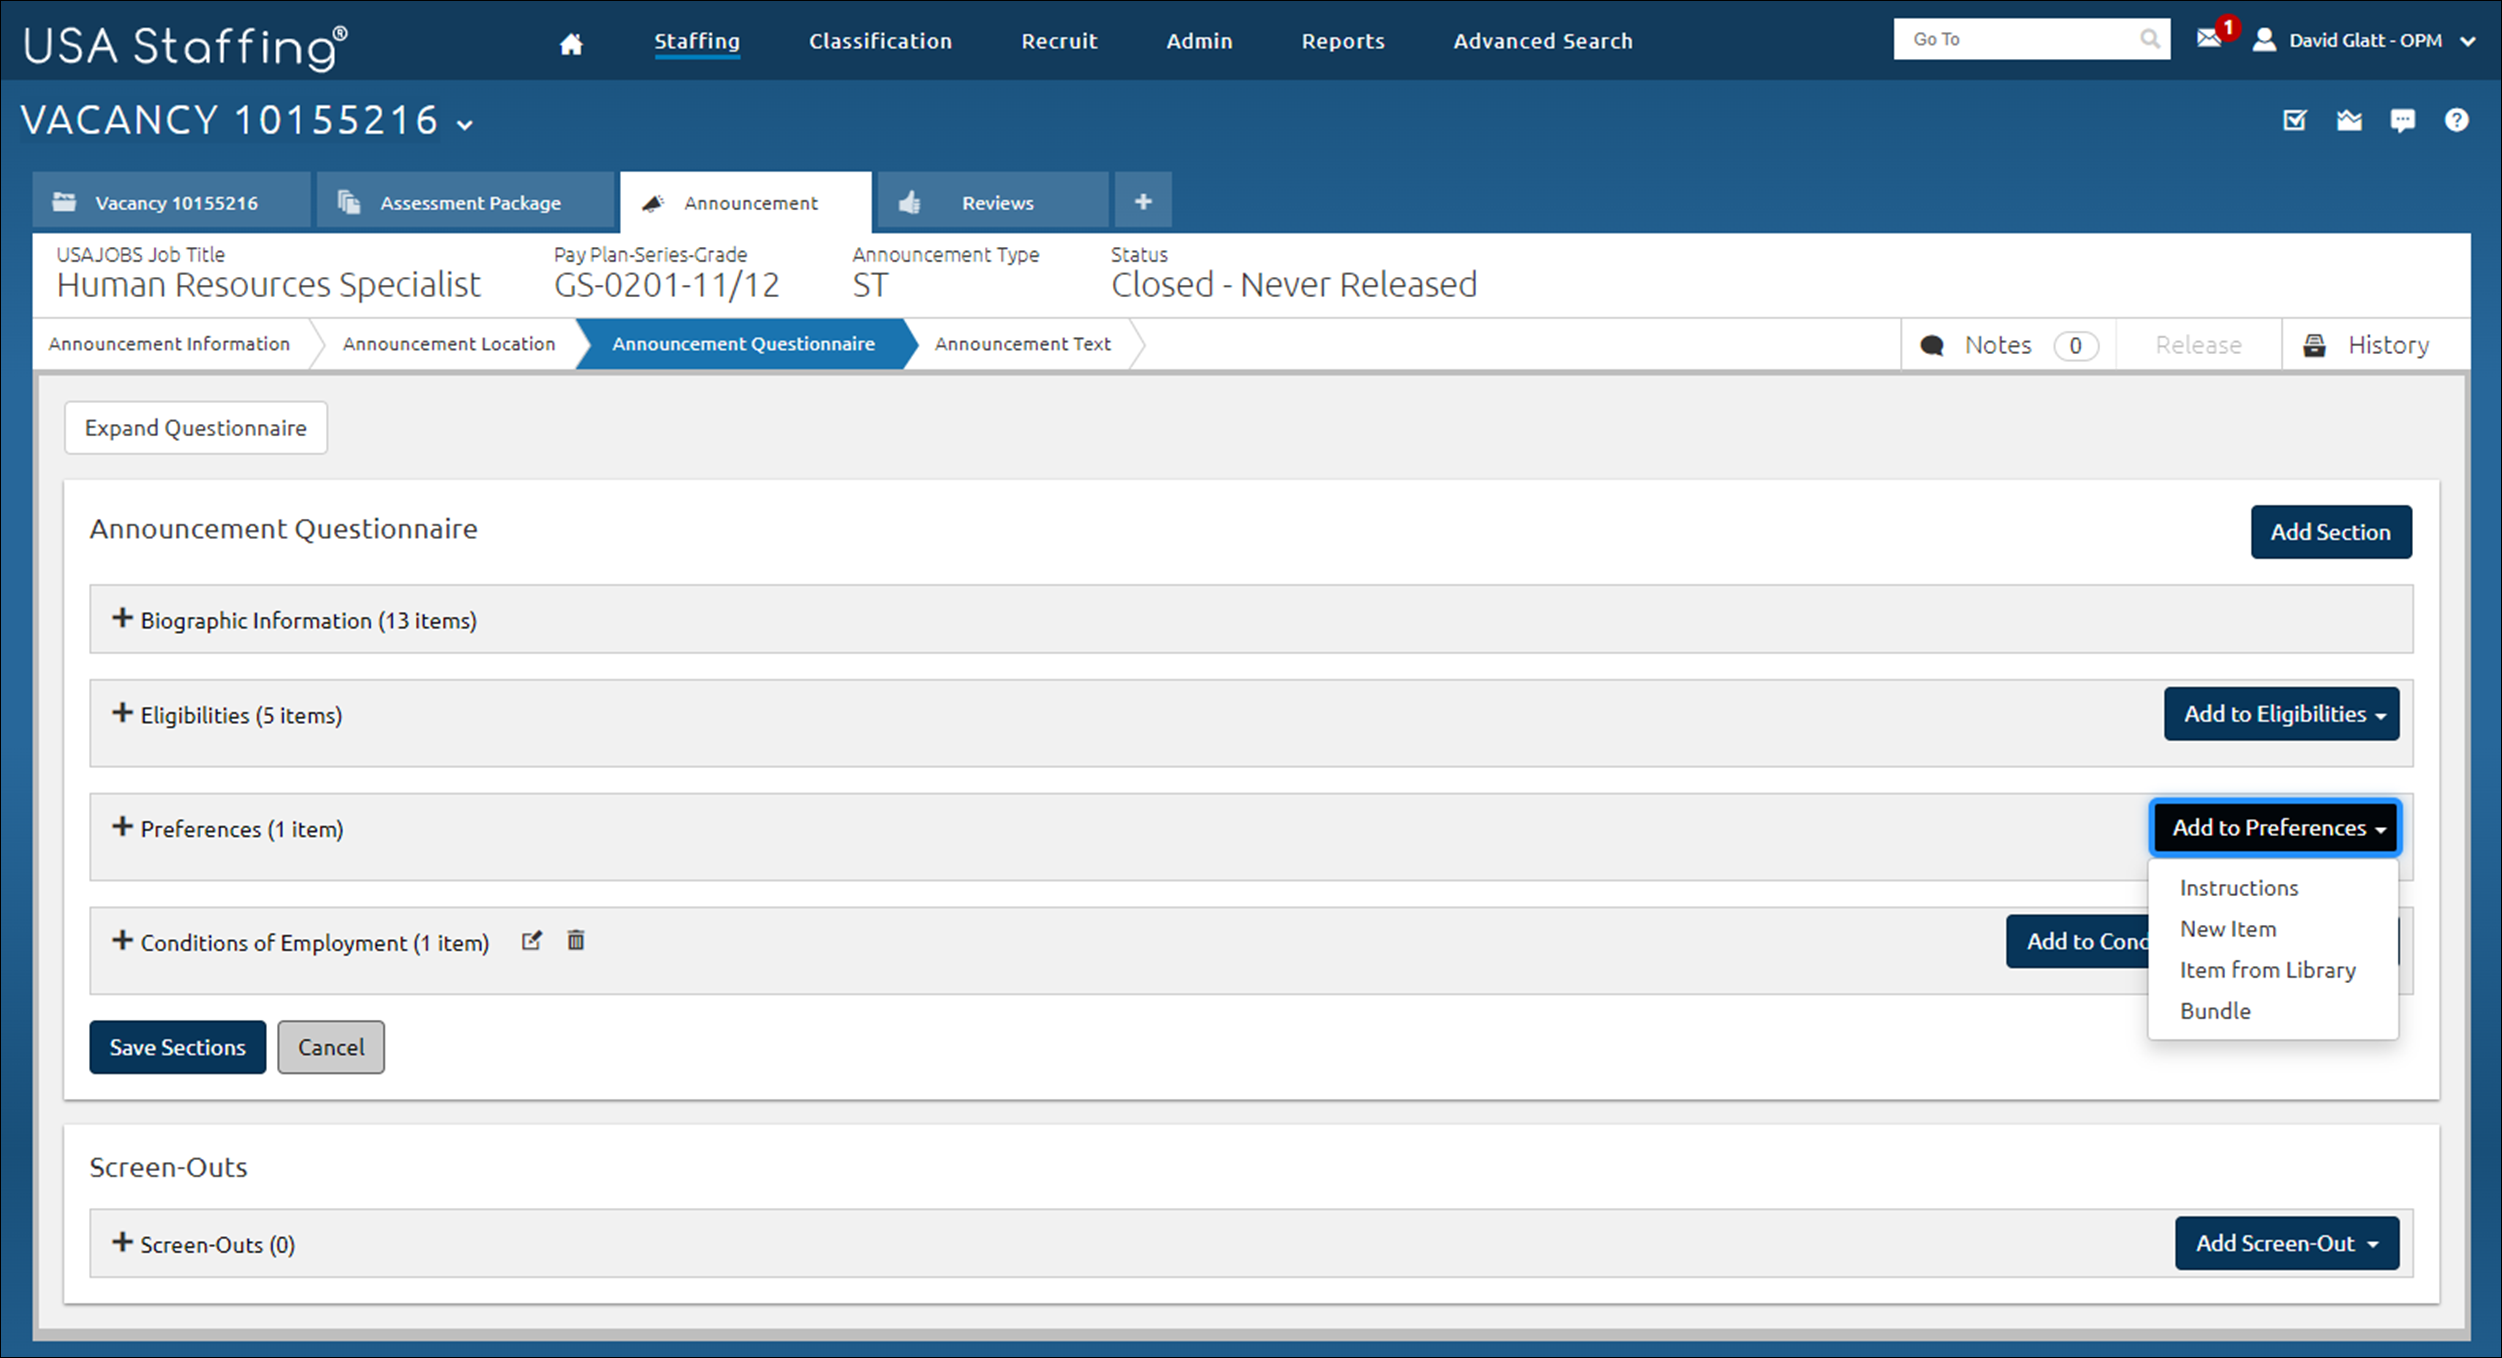Expand the Eligibilities section
The height and width of the screenshot is (1358, 2502).
(122, 713)
